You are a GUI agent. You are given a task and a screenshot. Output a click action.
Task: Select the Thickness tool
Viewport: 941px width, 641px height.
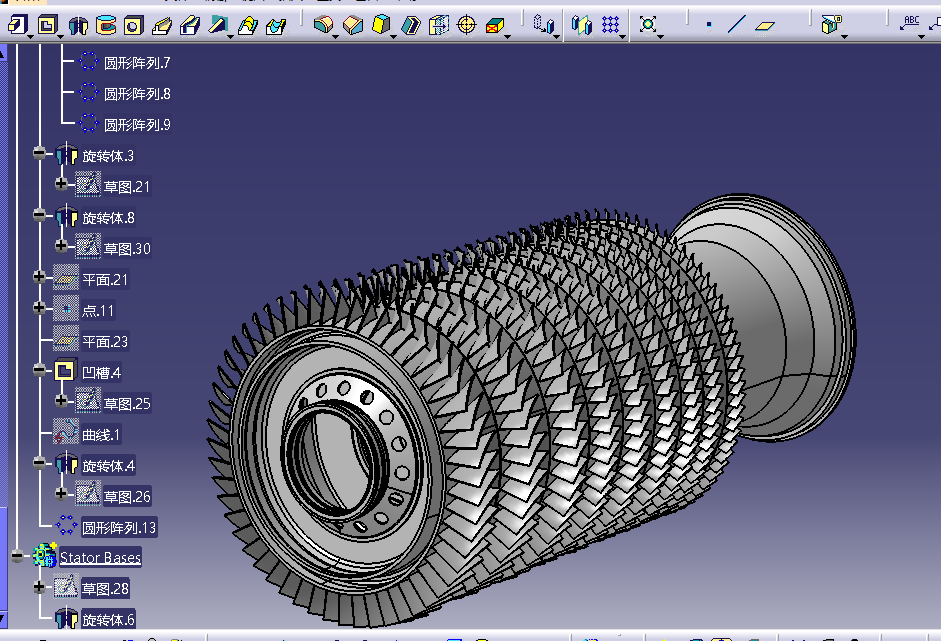(x=439, y=25)
